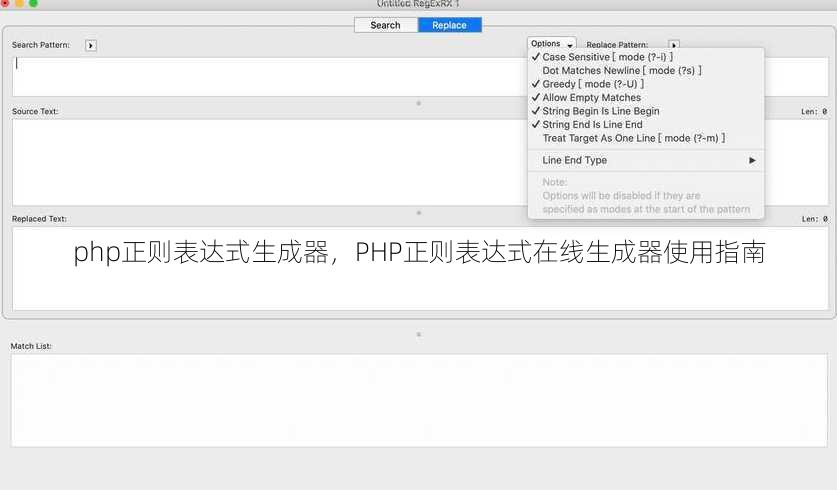This screenshot has height=490, width=837.
Task: Expand the Line End Type submenu
Action: pos(646,160)
